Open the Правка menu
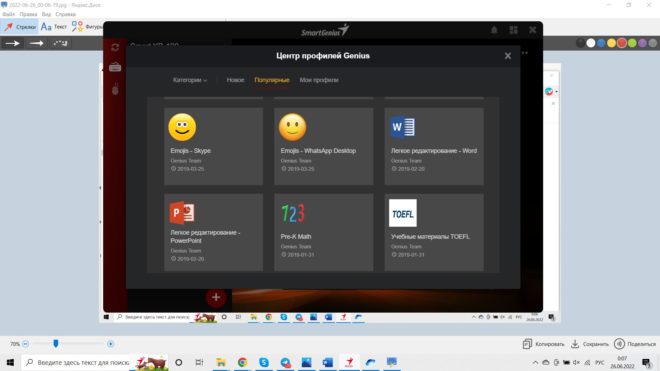This screenshot has height=371, width=660. 28,14
